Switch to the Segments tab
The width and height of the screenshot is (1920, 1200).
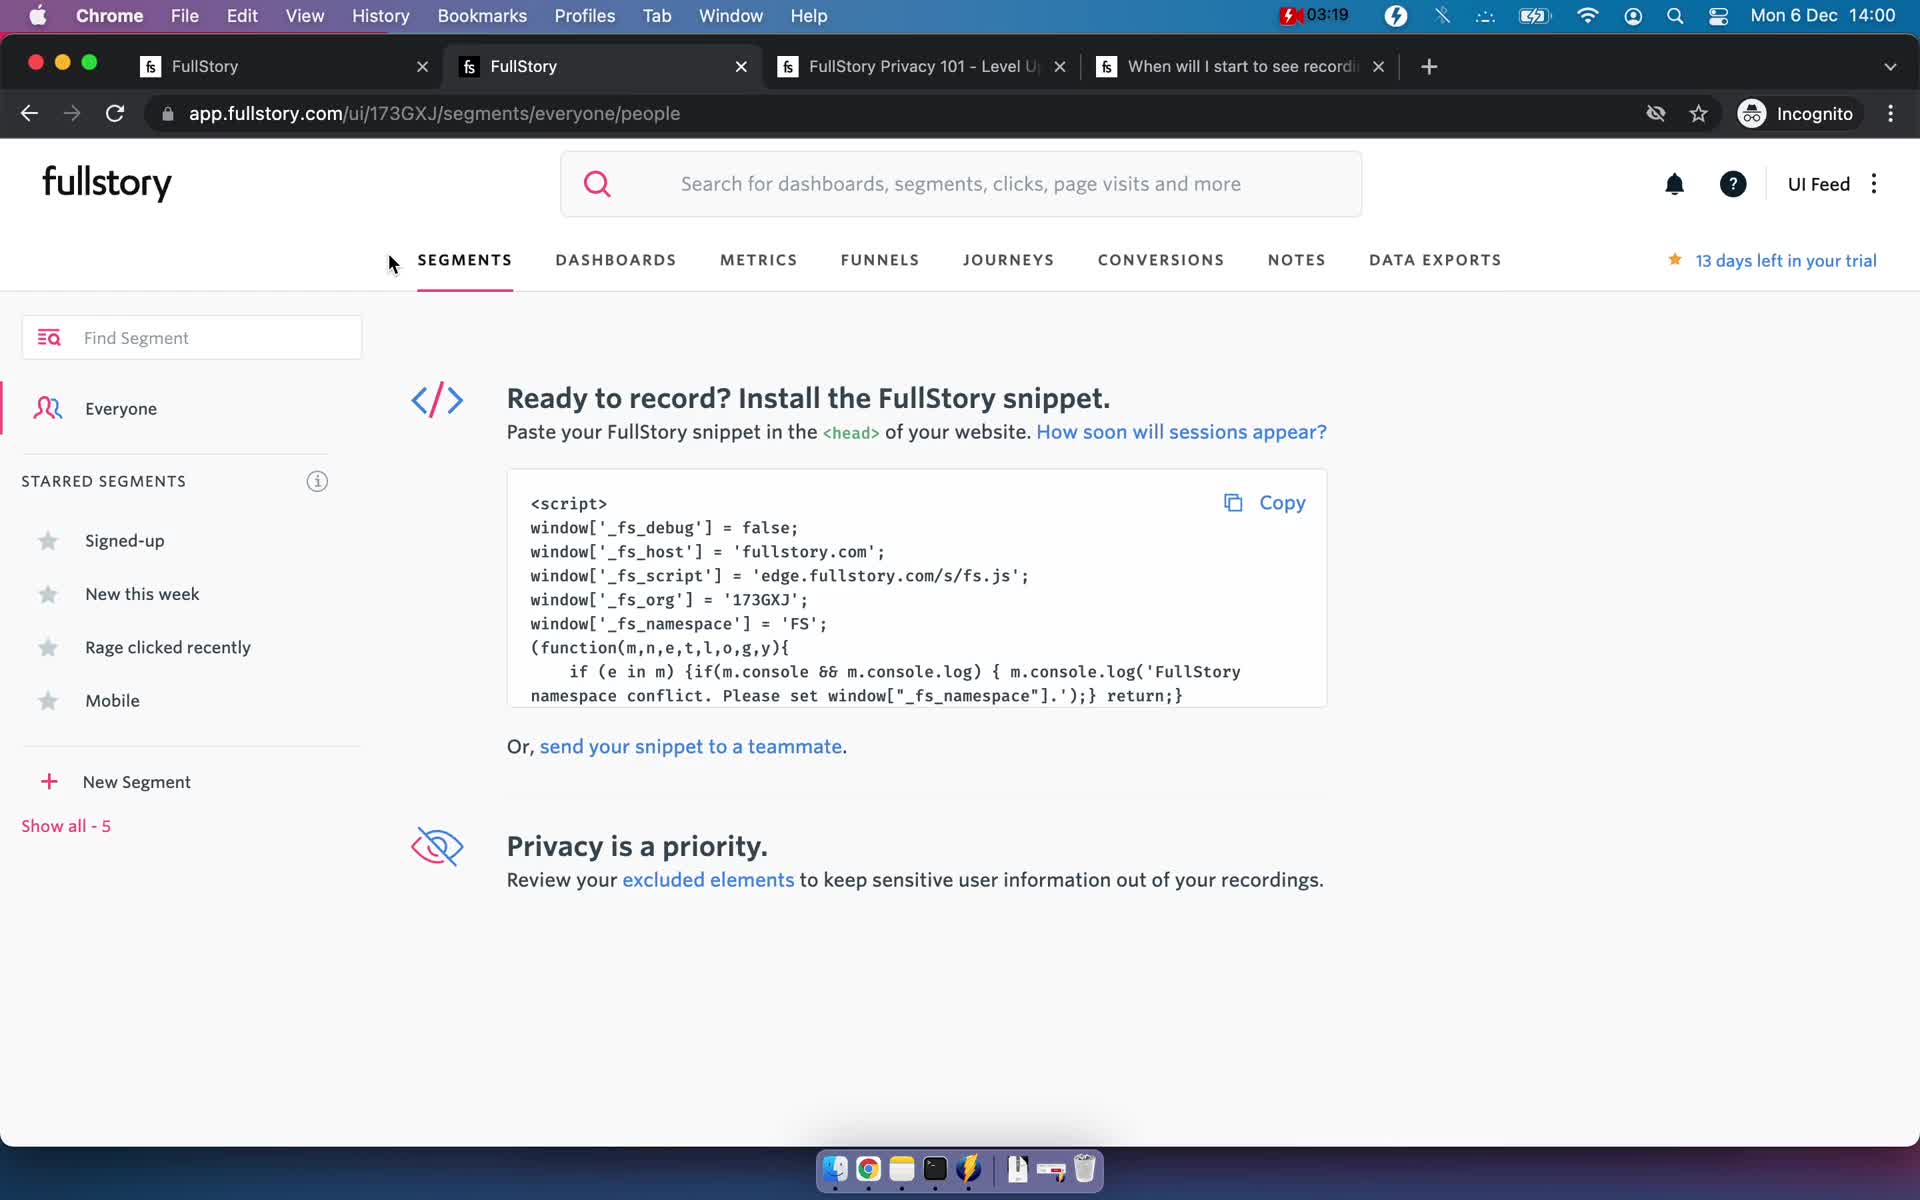(465, 260)
